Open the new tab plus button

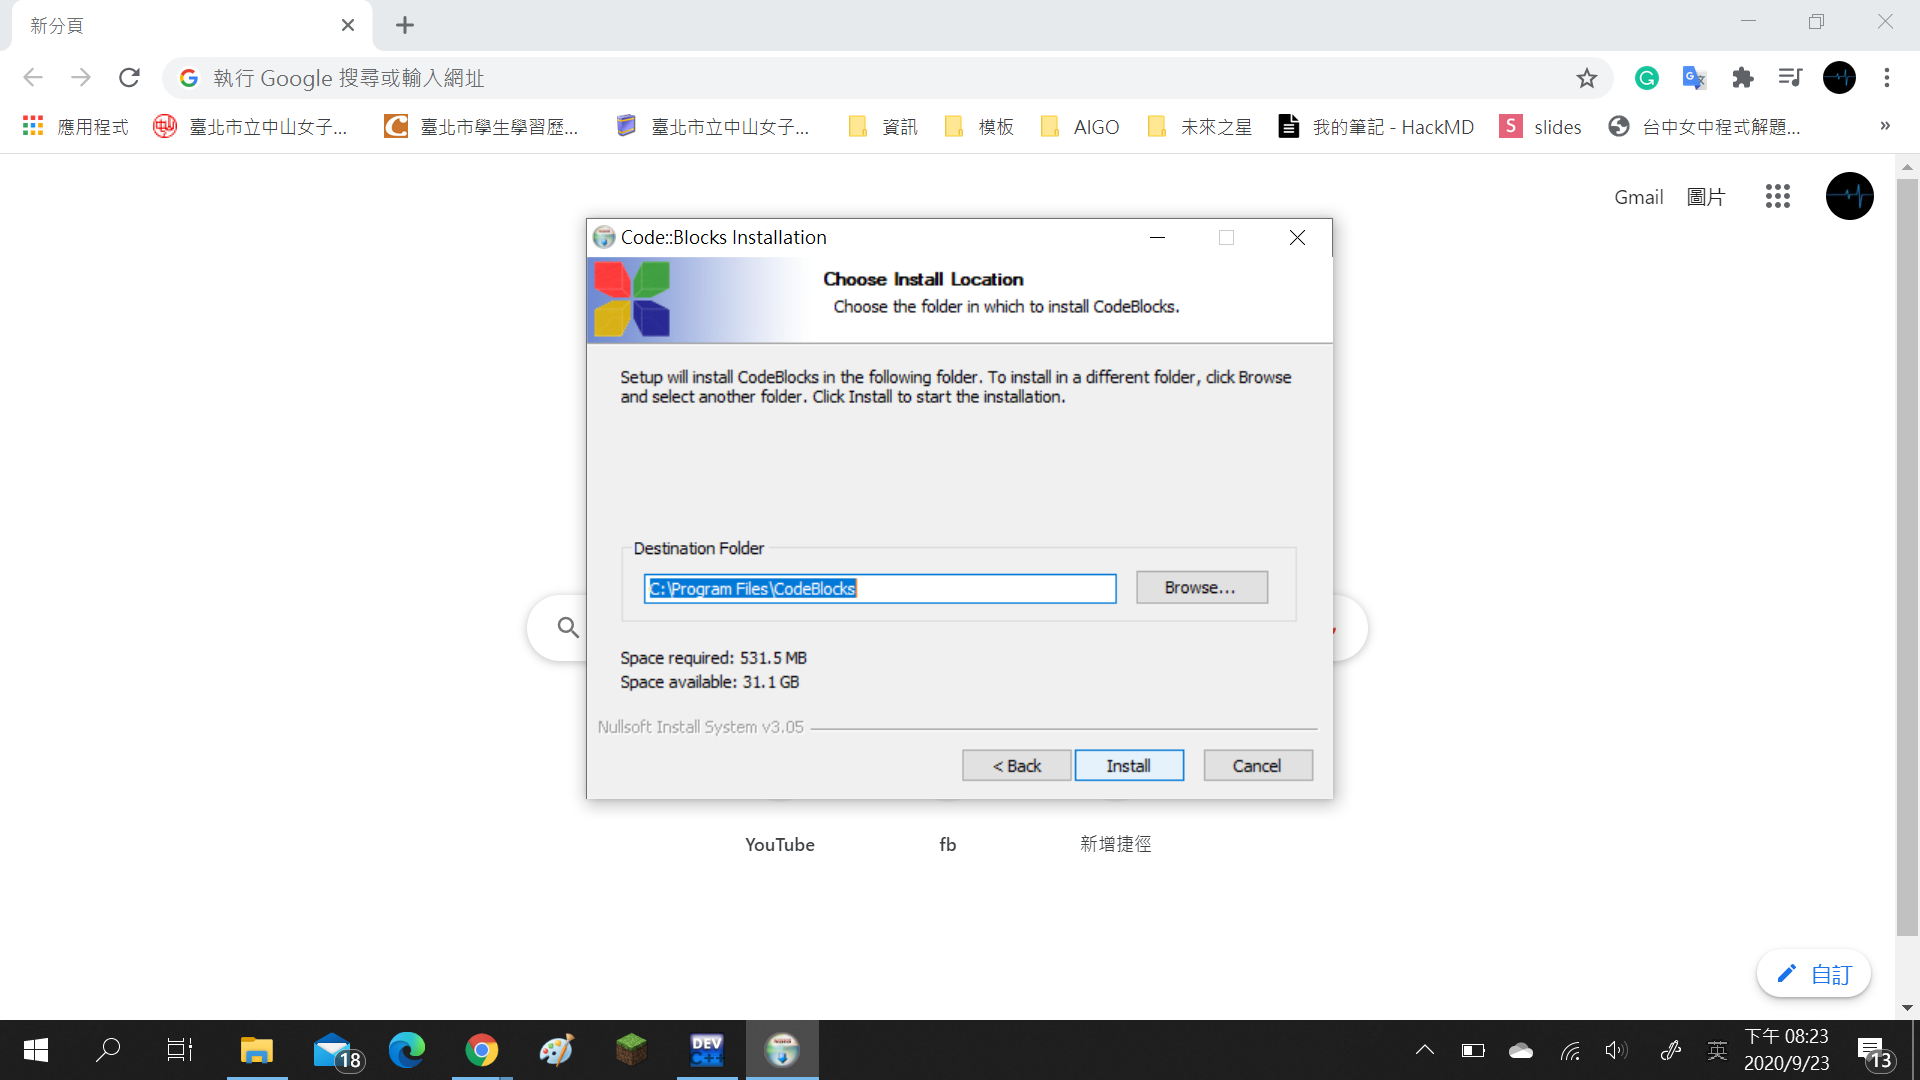pos(404,25)
